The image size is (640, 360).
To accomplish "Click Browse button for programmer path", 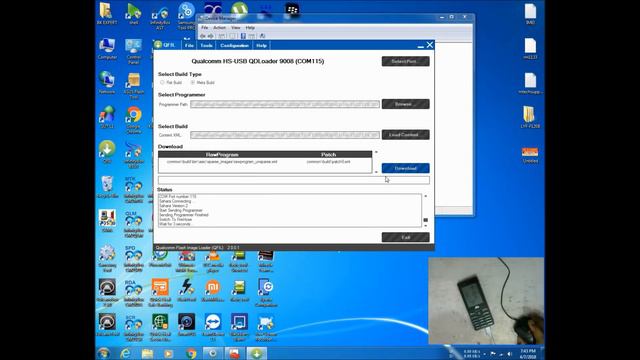I will (x=405, y=104).
